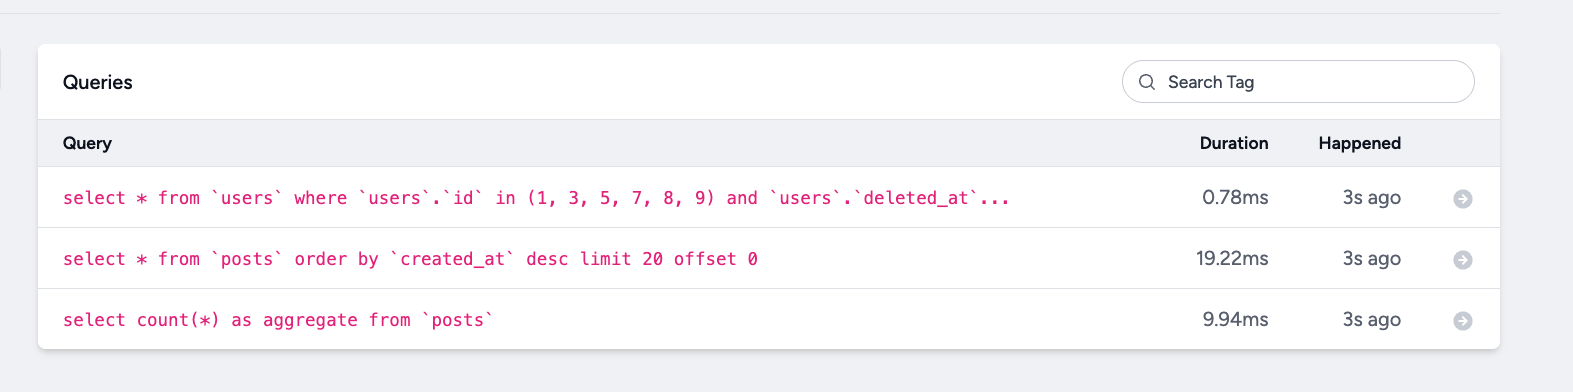This screenshot has width=1573, height=392.
Task: Click "3s ago" on the count query row
Action: (1371, 320)
